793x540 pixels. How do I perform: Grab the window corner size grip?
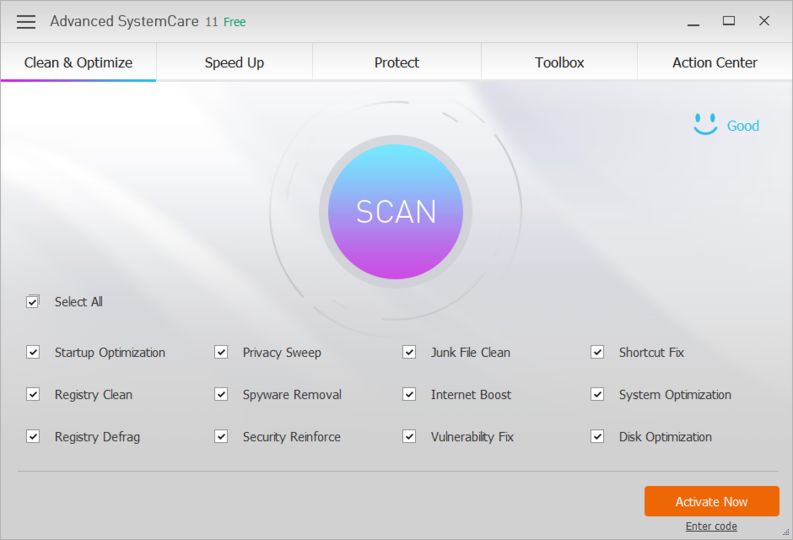[786, 532]
